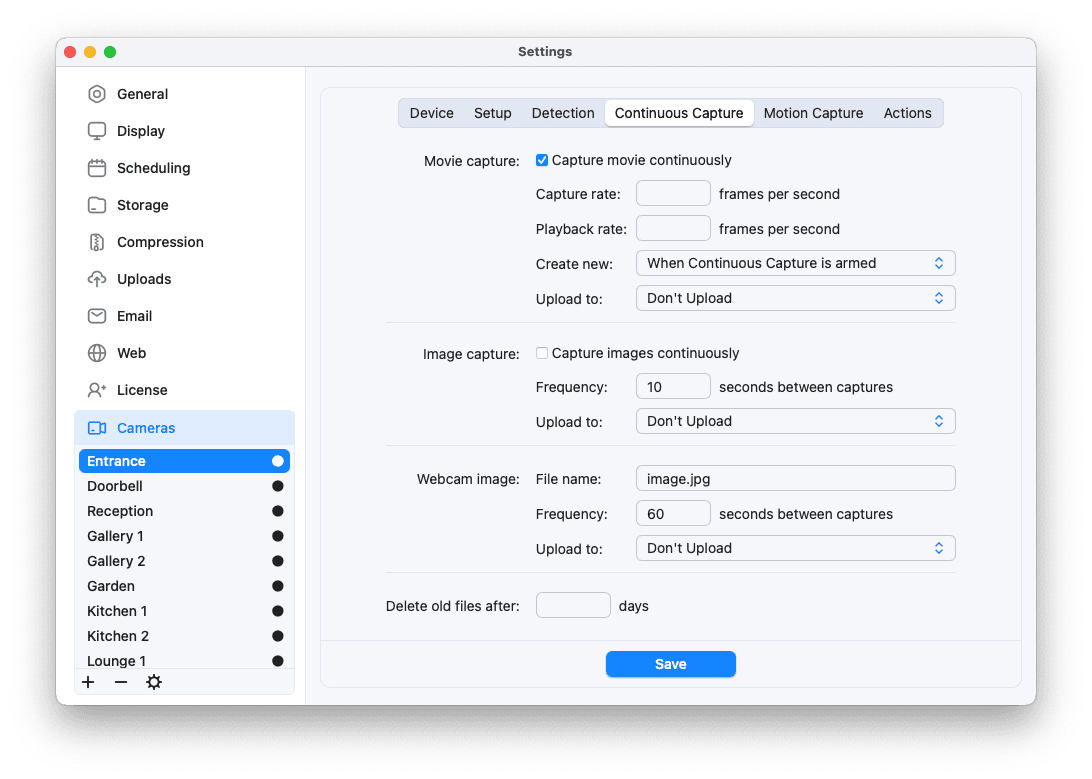Image resolution: width=1092 pixels, height=779 pixels.
Task: Toggle the Entrance camera status dot
Action: (277, 460)
